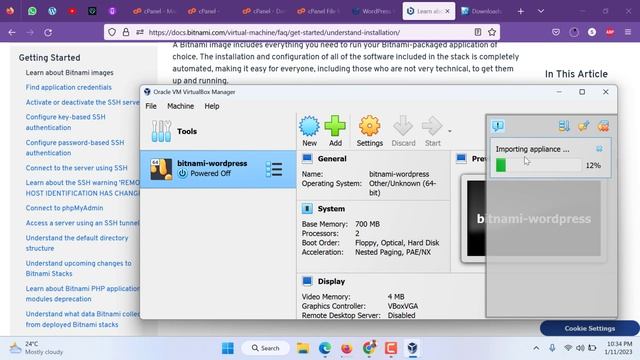This screenshot has width=640, height=360.
Task: Open a new browser tab
Action: [x=521, y=11]
